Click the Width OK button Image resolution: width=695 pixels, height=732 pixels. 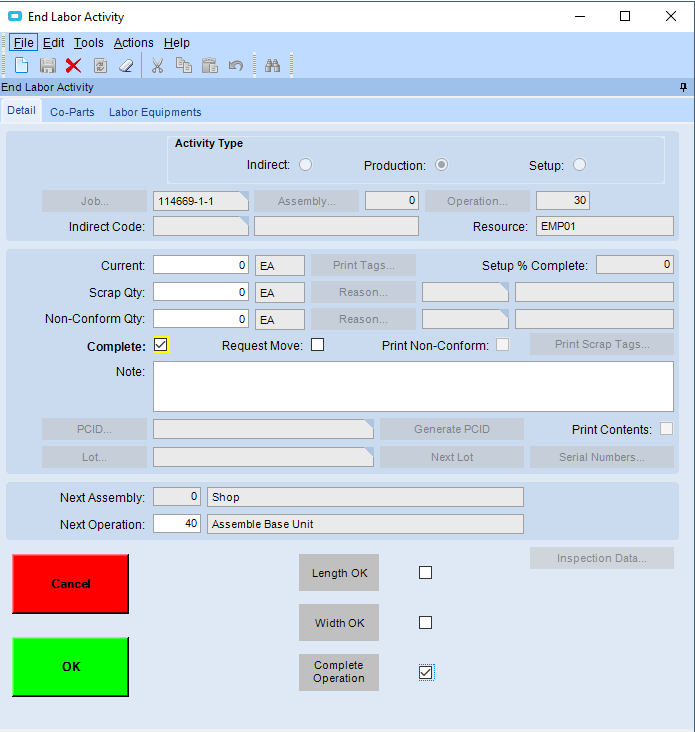(x=339, y=623)
